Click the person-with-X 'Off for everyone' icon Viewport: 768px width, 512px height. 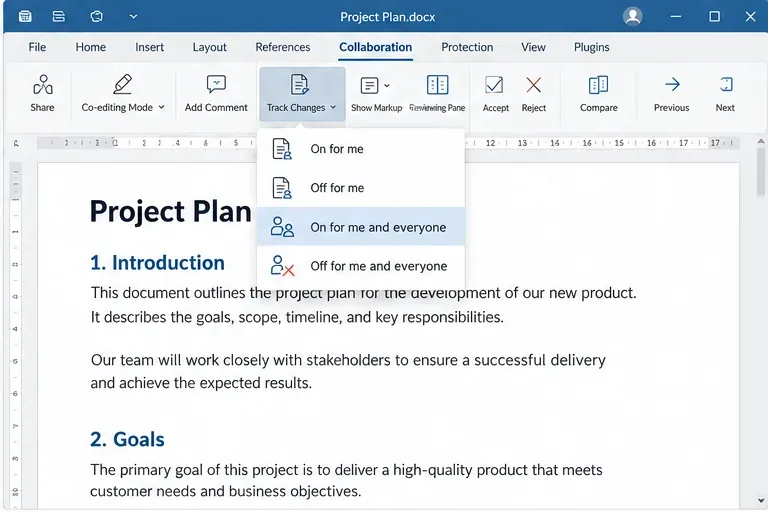tap(282, 266)
